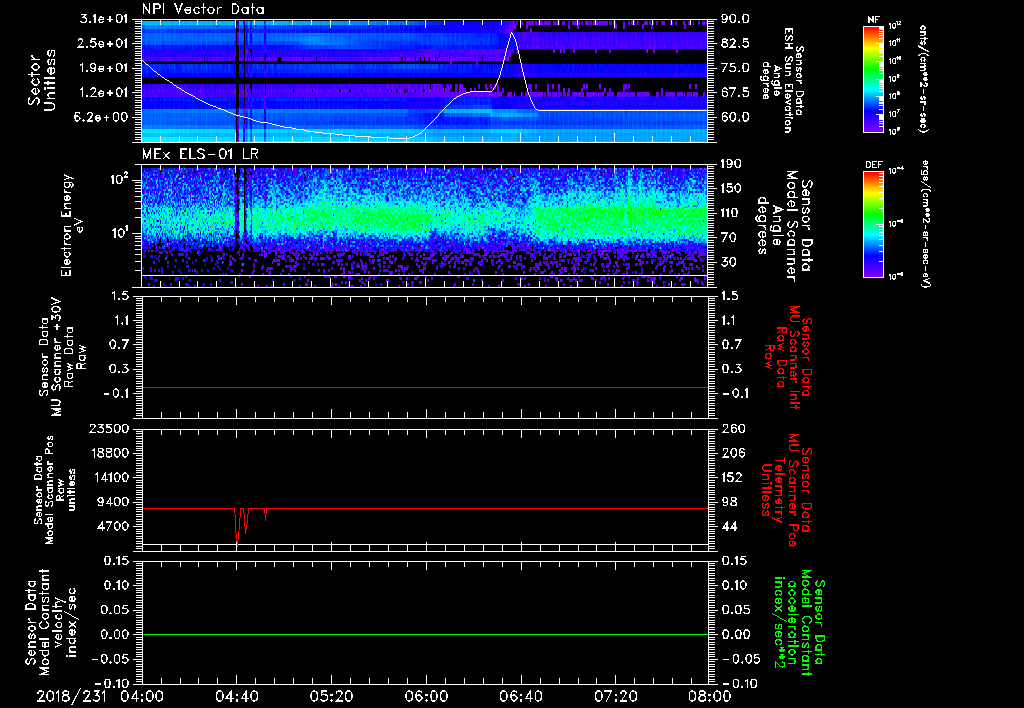
Task: Click the Sector Unitless axis label
Action: (x=40, y=80)
